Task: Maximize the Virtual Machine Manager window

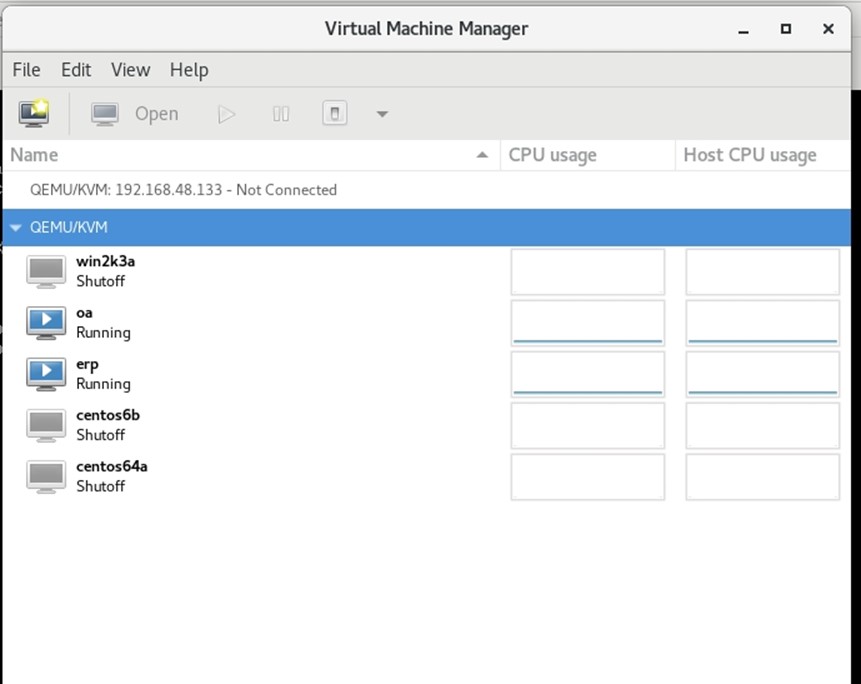Action: (786, 29)
